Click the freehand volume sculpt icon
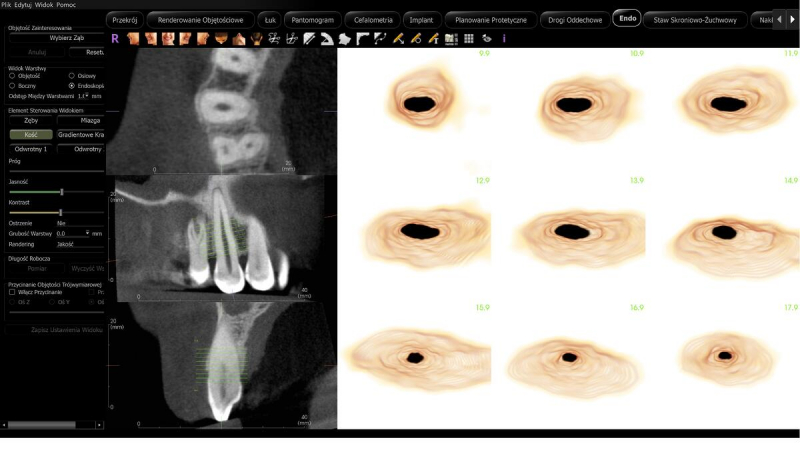Image resolution: width=800 pixels, height=450 pixels. coord(344,39)
